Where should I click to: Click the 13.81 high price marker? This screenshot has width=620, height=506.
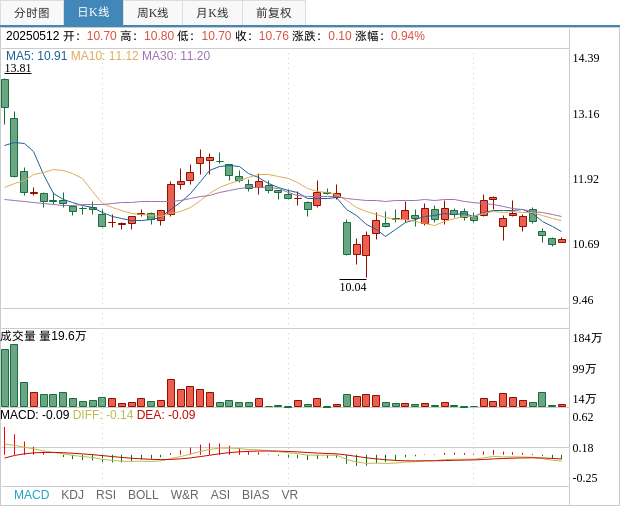coord(18,68)
